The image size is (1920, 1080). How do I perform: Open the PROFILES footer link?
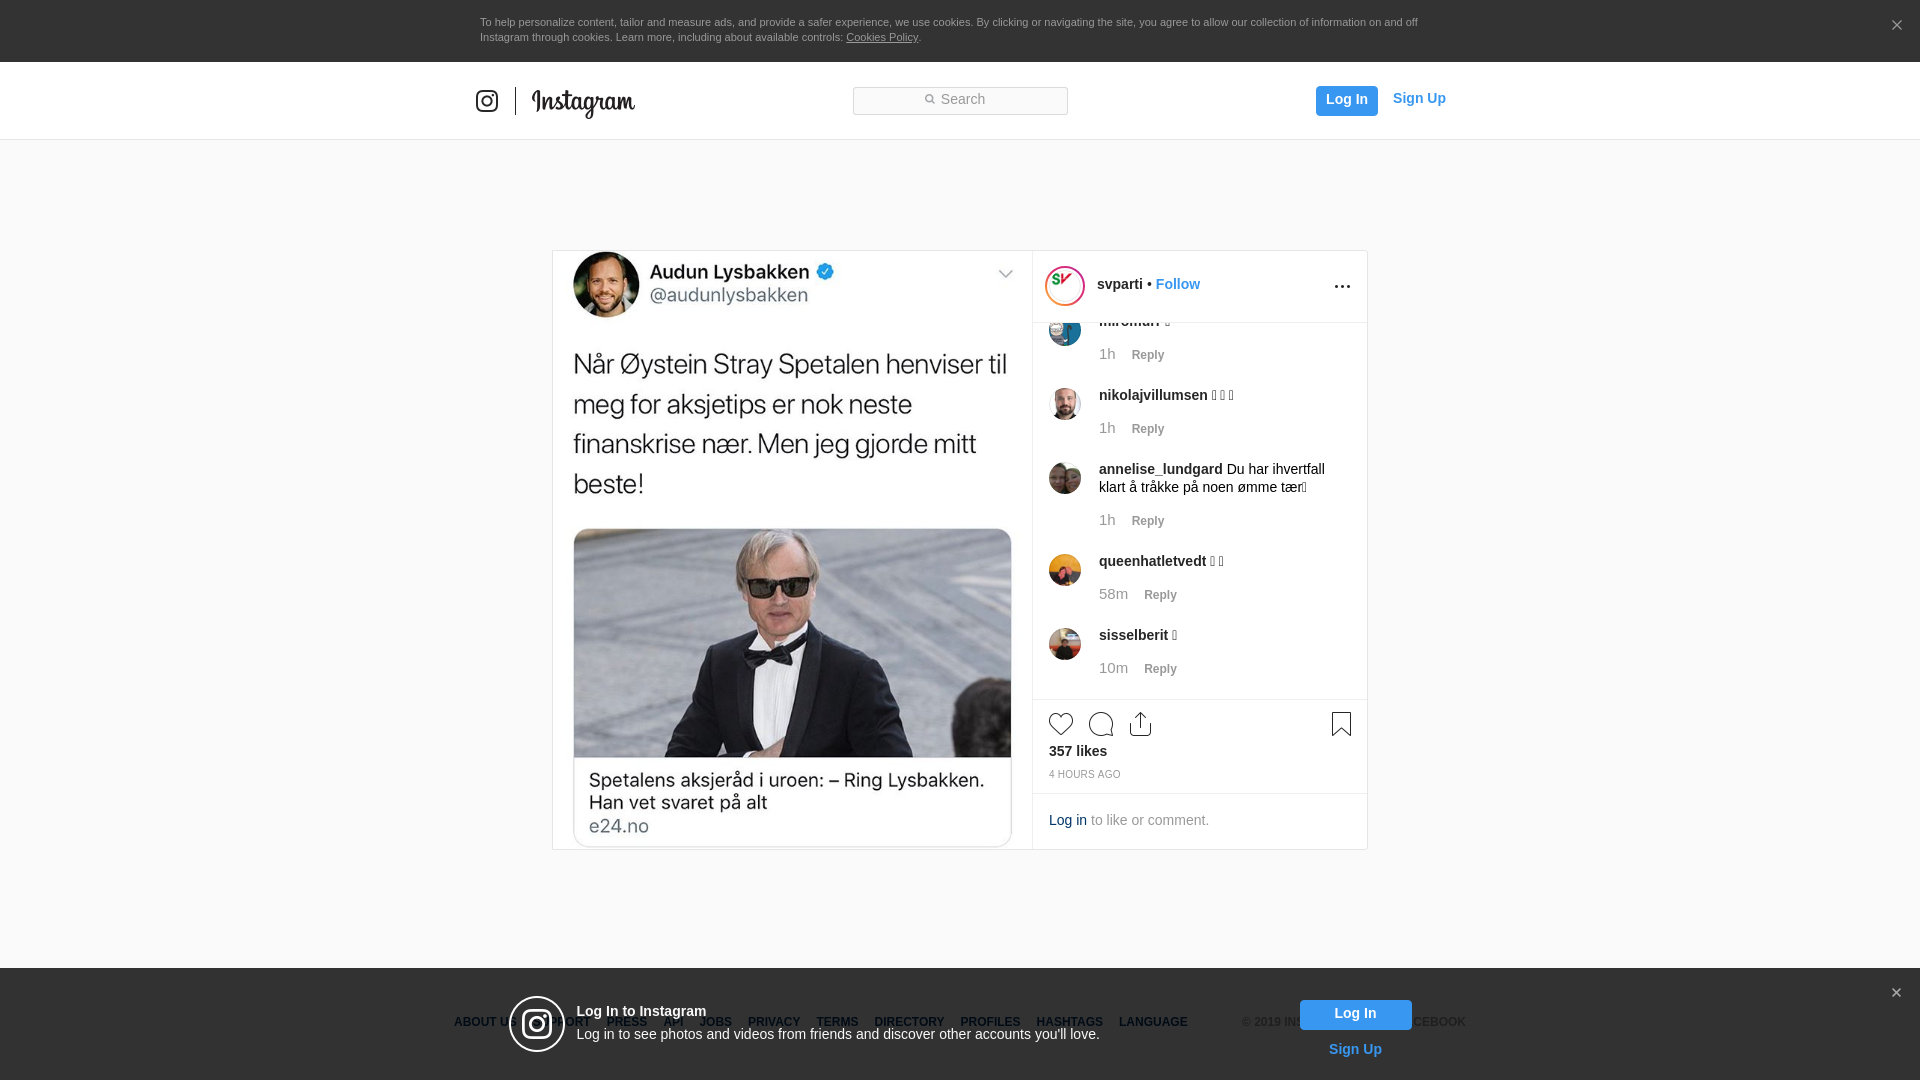tap(990, 1022)
